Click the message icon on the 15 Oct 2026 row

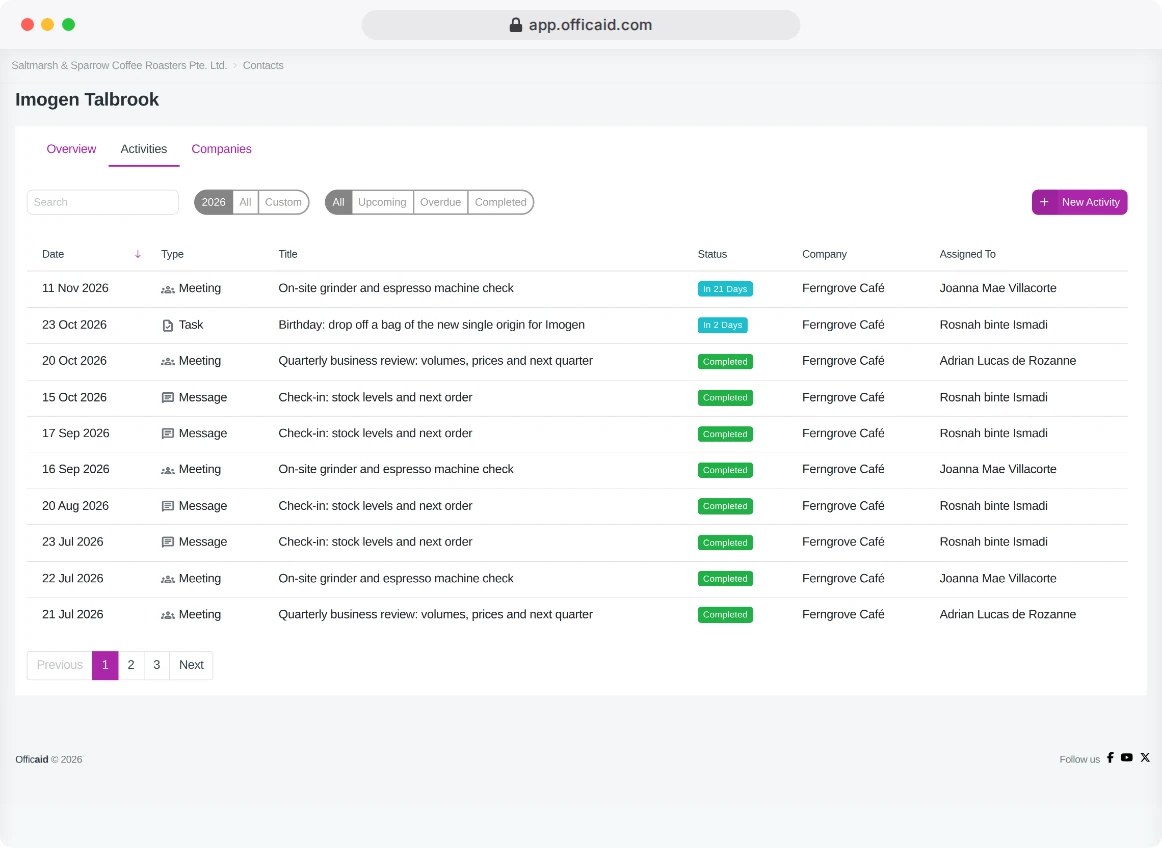coord(168,398)
